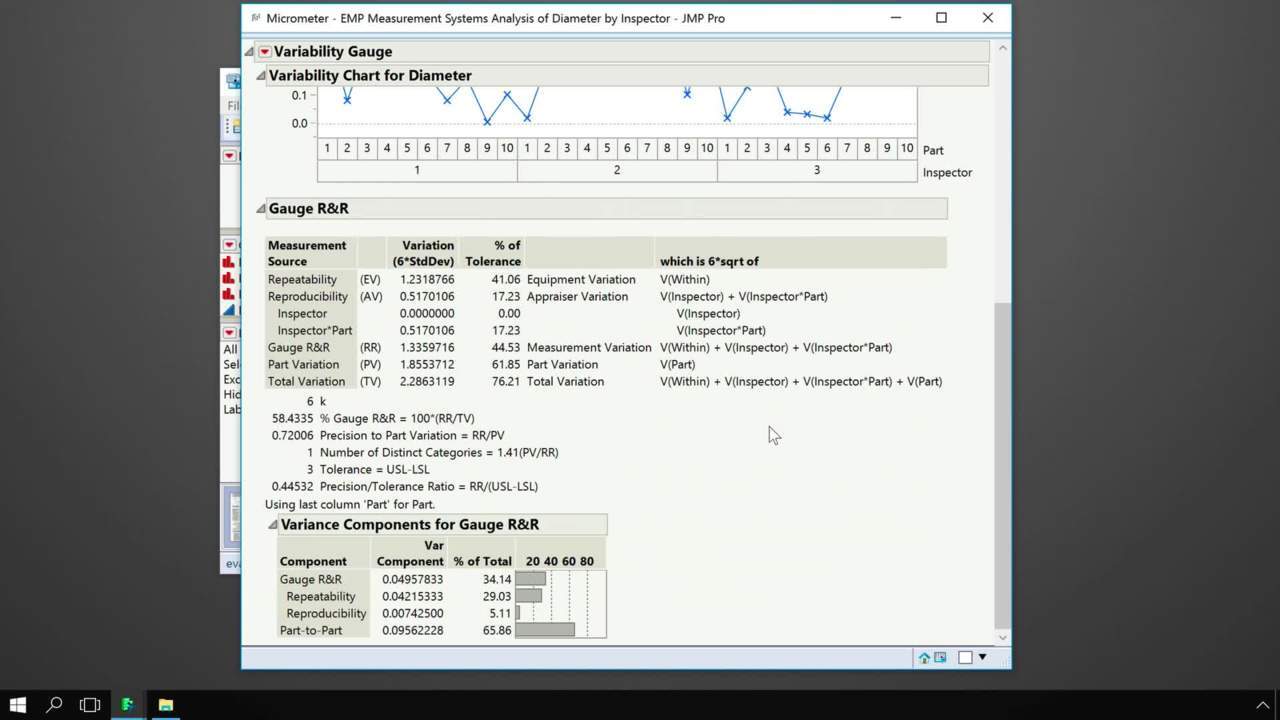Viewport: 1280px width, 720px height.
Task: Collapse the Gauge R&R report section
Action: pos(261,209)
